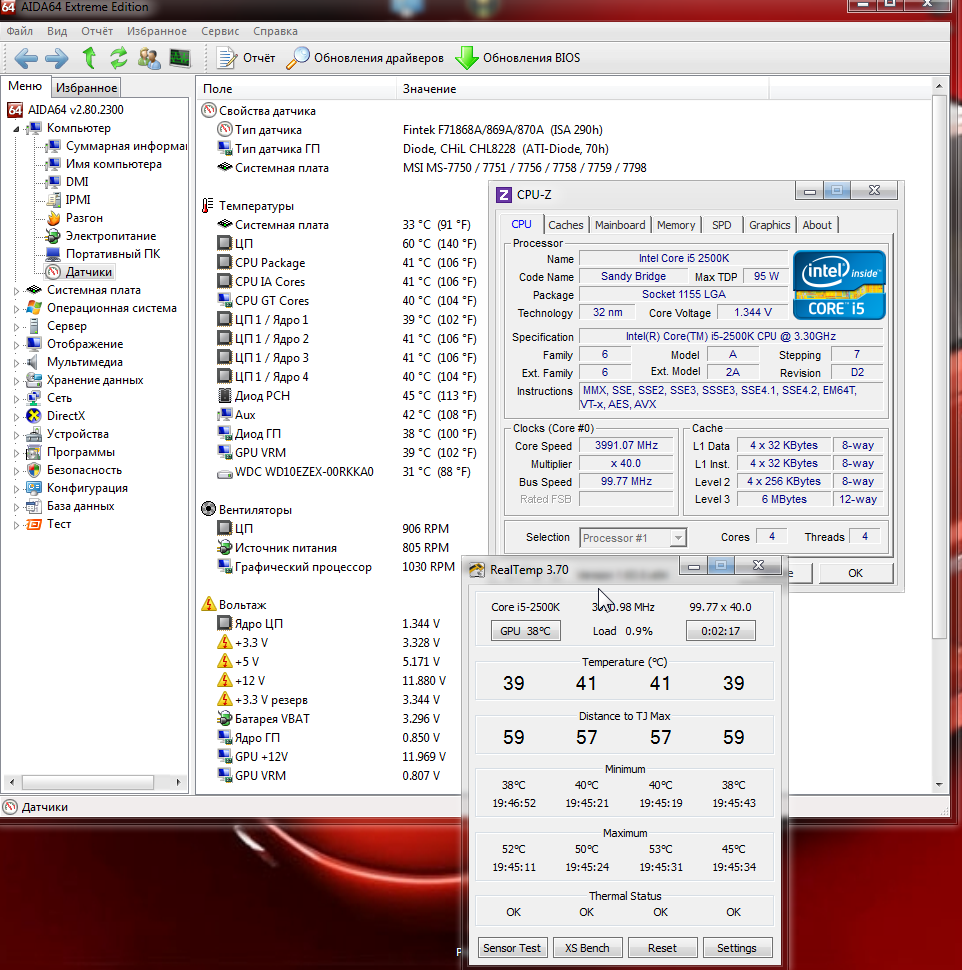962x970 pixels.
Task: Open the Сервис menu
Action: point(220,32)
